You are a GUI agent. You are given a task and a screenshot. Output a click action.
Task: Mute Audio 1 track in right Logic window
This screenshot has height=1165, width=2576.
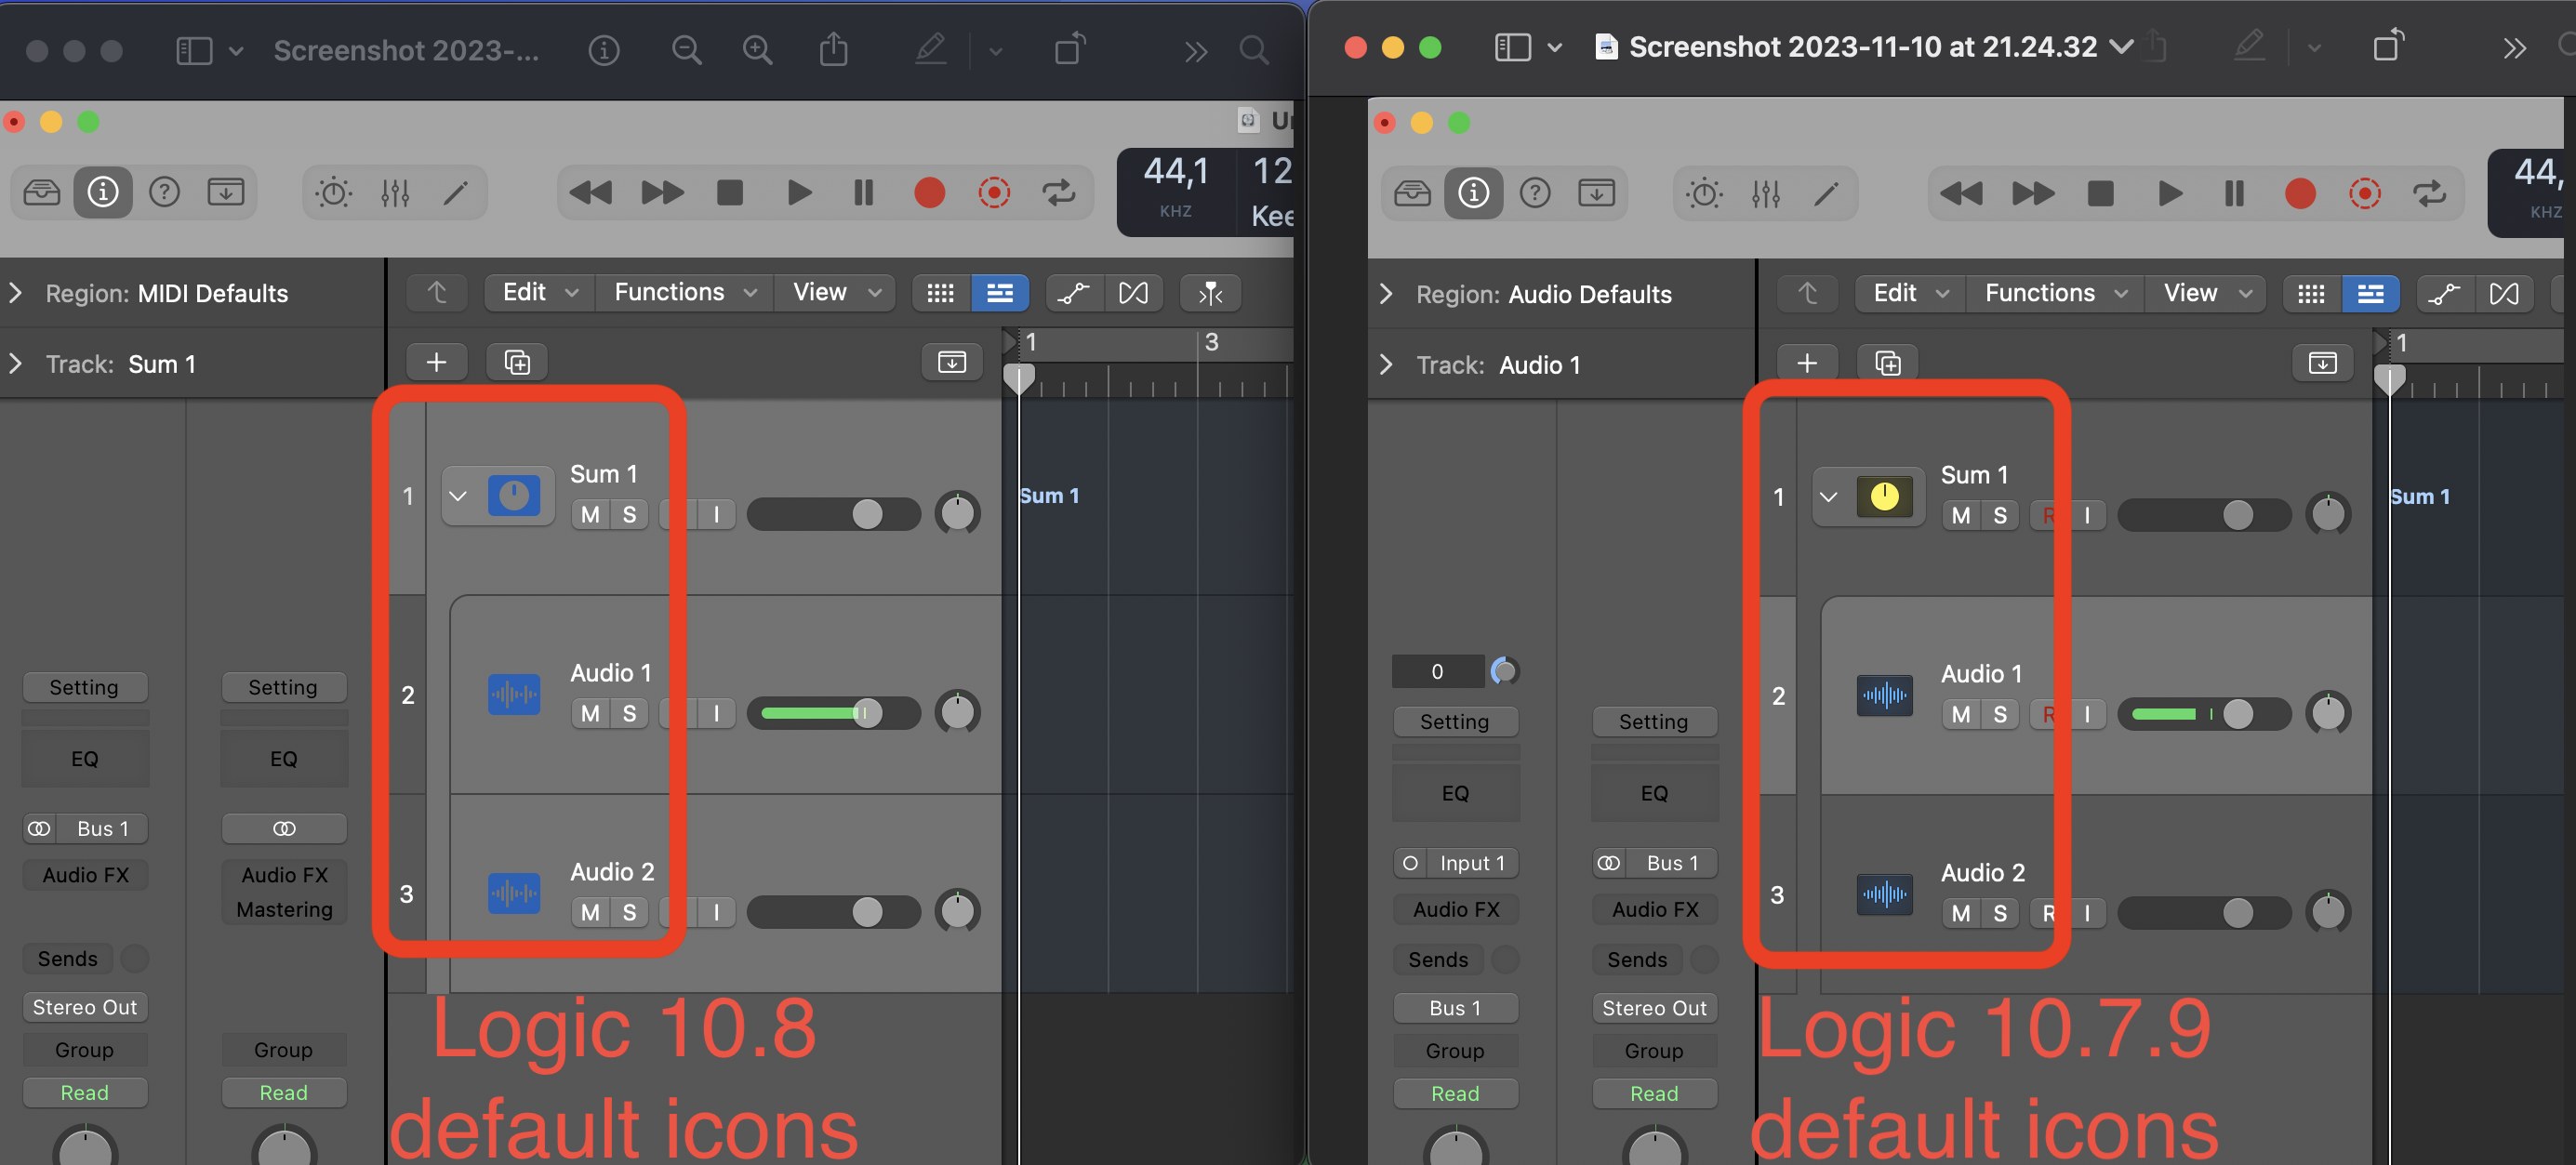[x=1961, y=715]
